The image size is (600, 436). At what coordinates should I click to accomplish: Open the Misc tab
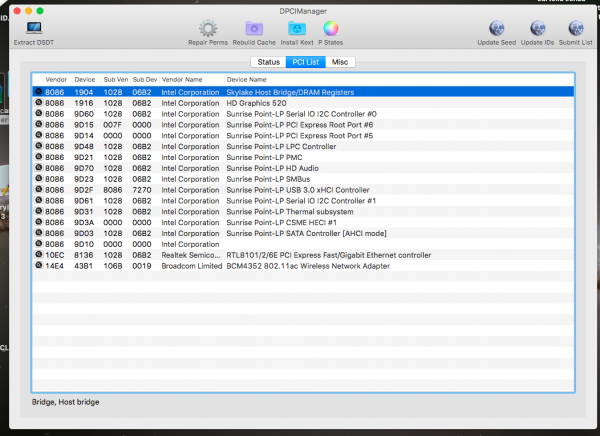tap(341, 62)
